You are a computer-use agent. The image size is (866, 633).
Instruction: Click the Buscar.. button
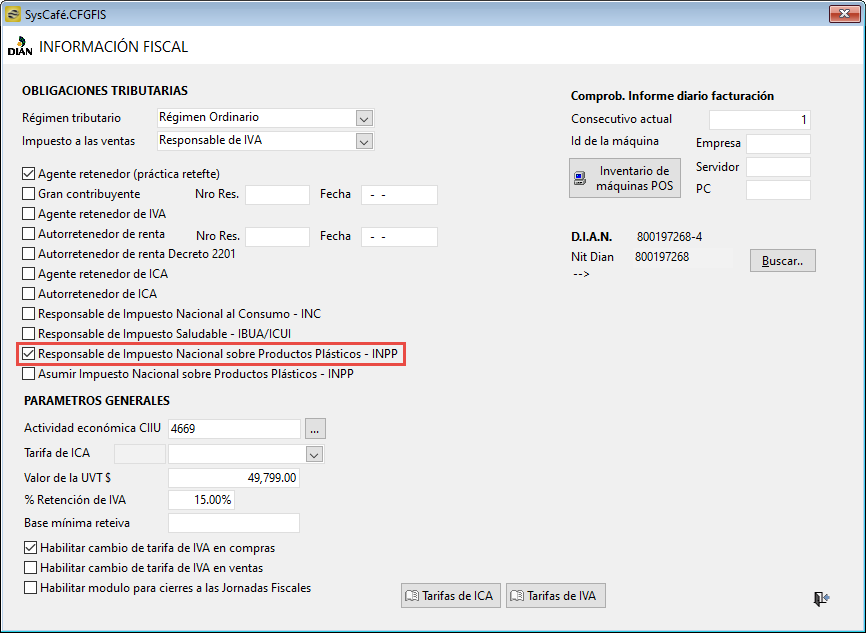click(x=783, y=261)
